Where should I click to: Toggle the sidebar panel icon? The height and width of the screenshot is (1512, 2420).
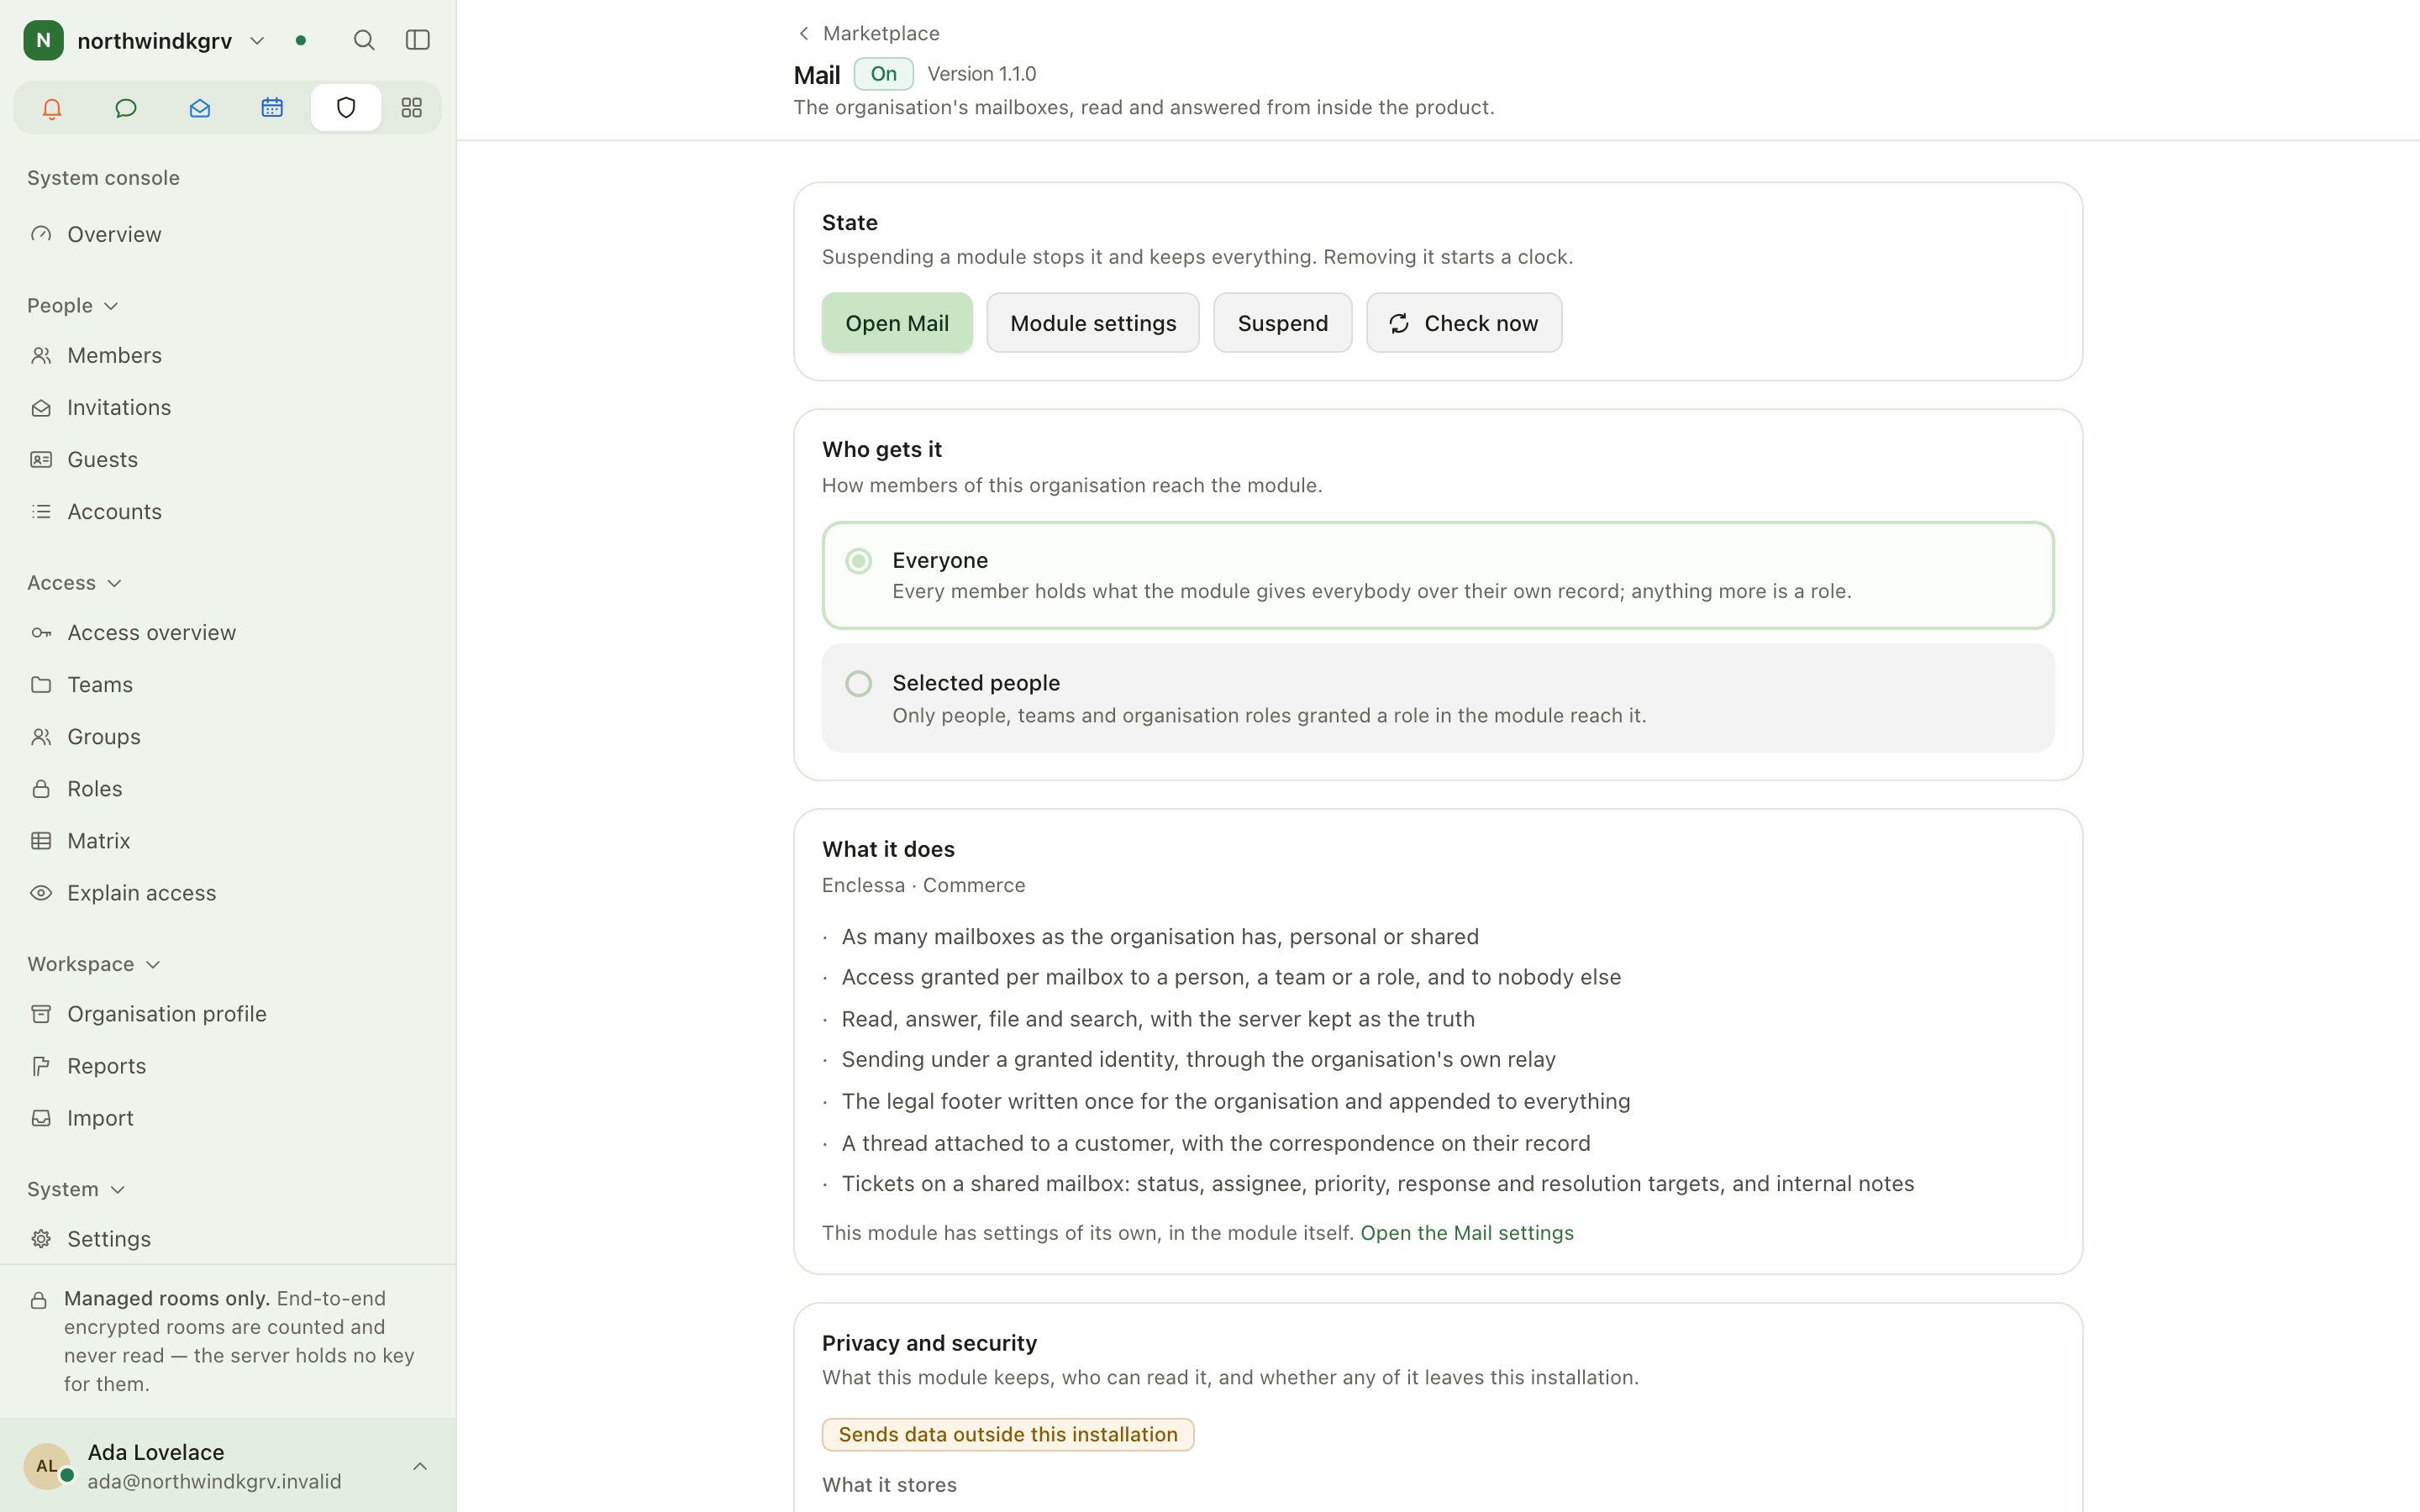pos(418,40)
